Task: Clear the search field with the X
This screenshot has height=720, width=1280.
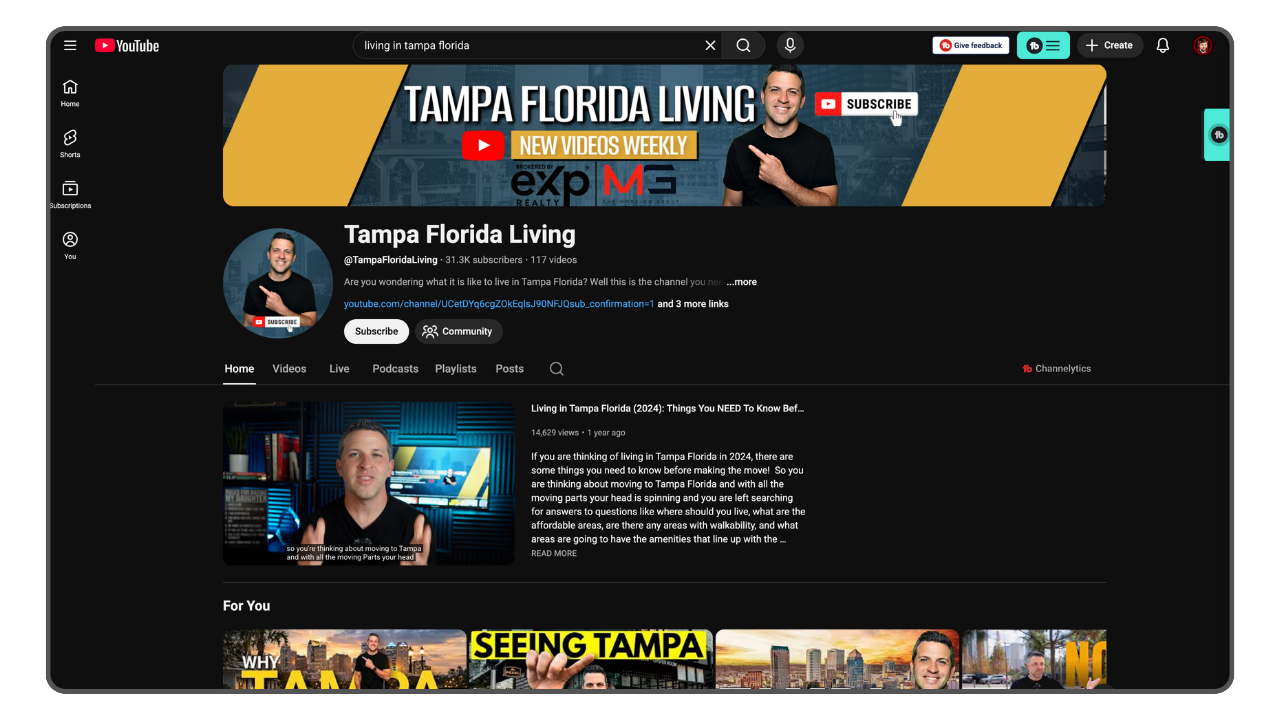Action: pyautogui.click(x=710, y=45)
